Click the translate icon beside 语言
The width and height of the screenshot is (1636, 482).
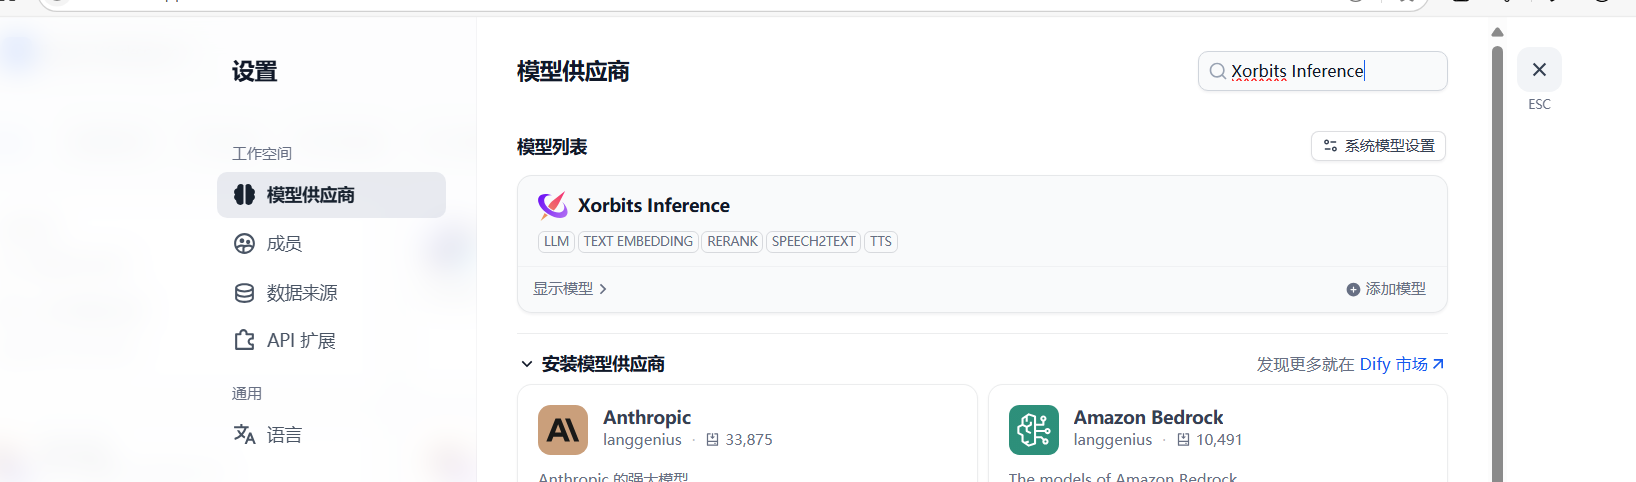tap(244, 434)
